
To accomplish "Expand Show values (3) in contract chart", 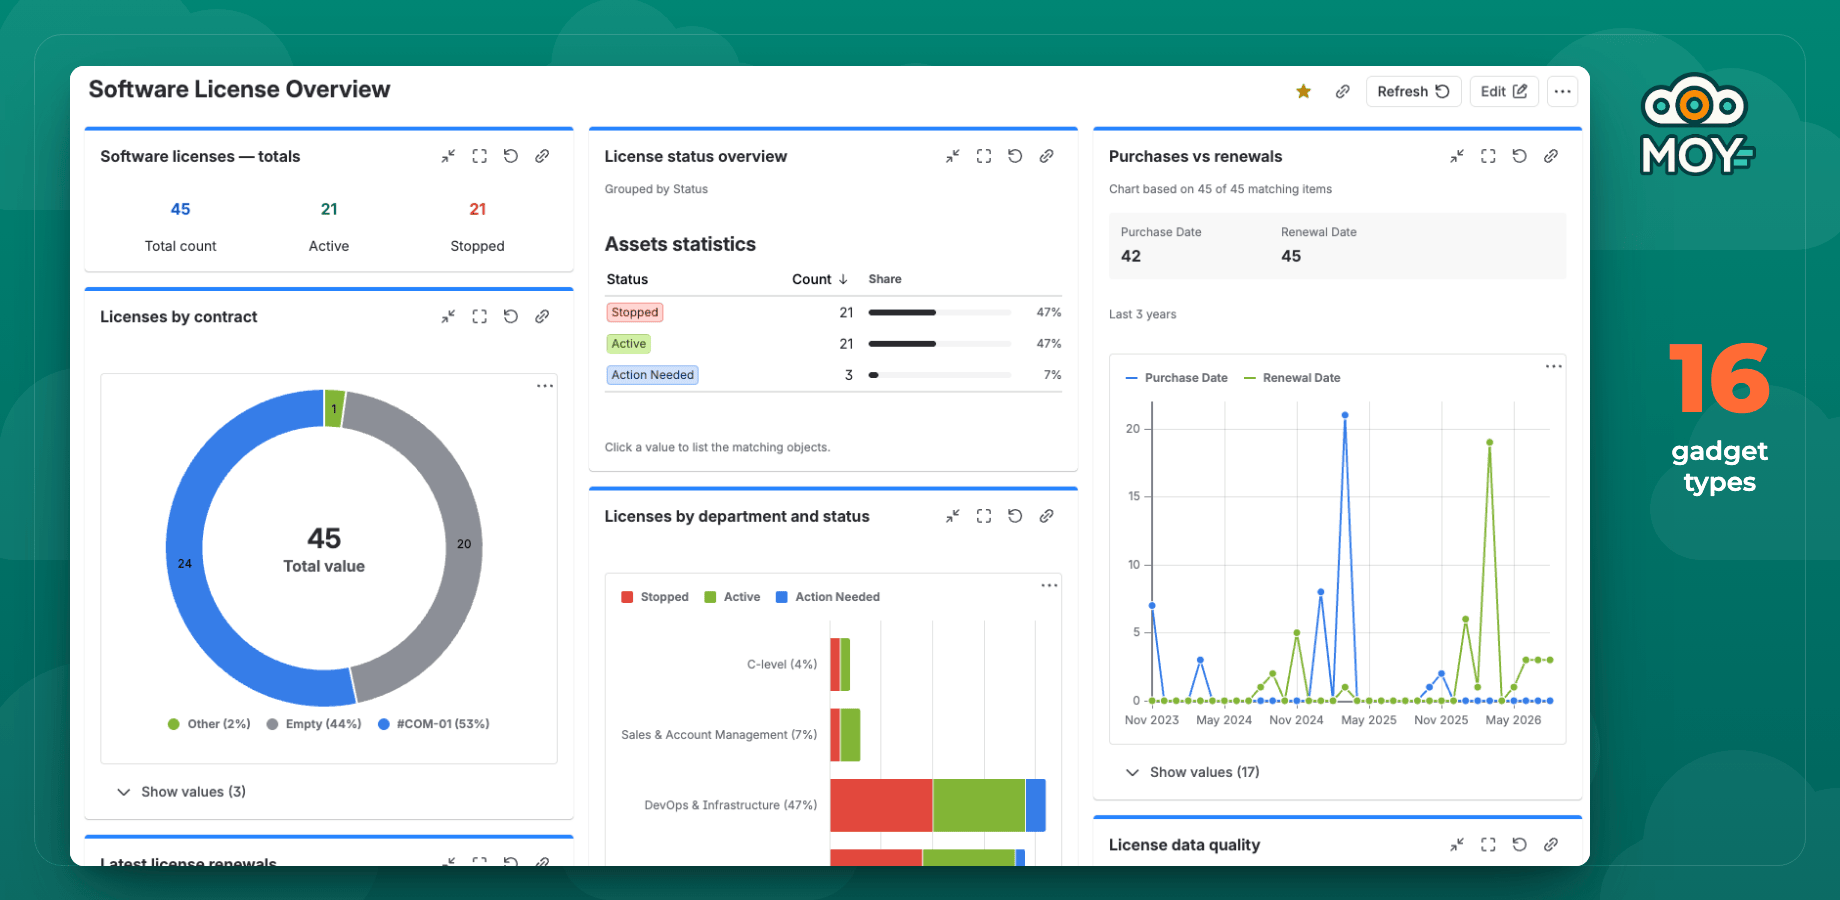I will tap(181, 792).
